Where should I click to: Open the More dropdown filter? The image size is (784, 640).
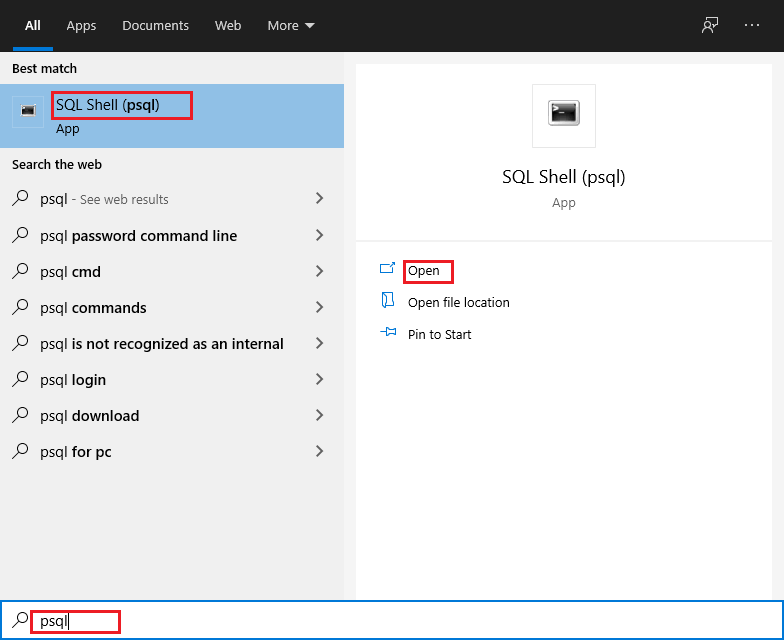tap(290, 26)
